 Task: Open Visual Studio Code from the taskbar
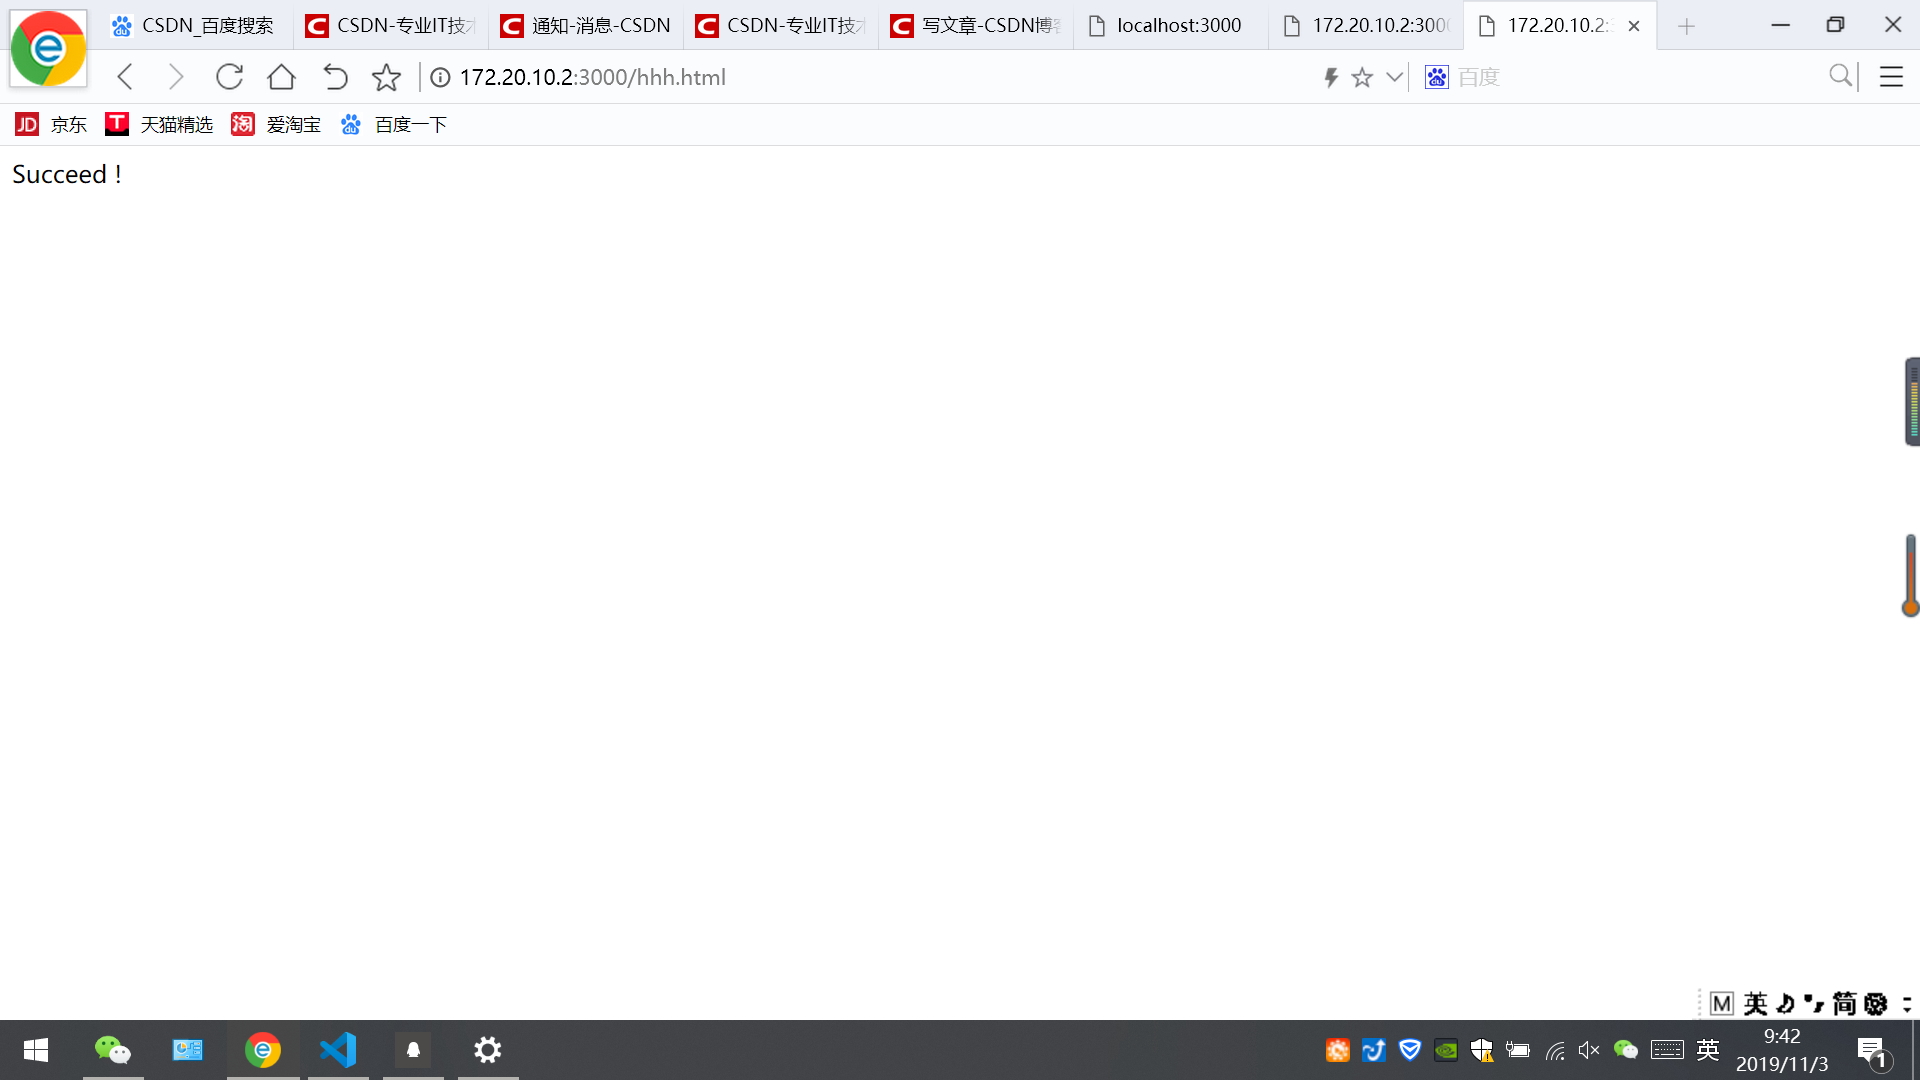click(x=338, y=1050)
